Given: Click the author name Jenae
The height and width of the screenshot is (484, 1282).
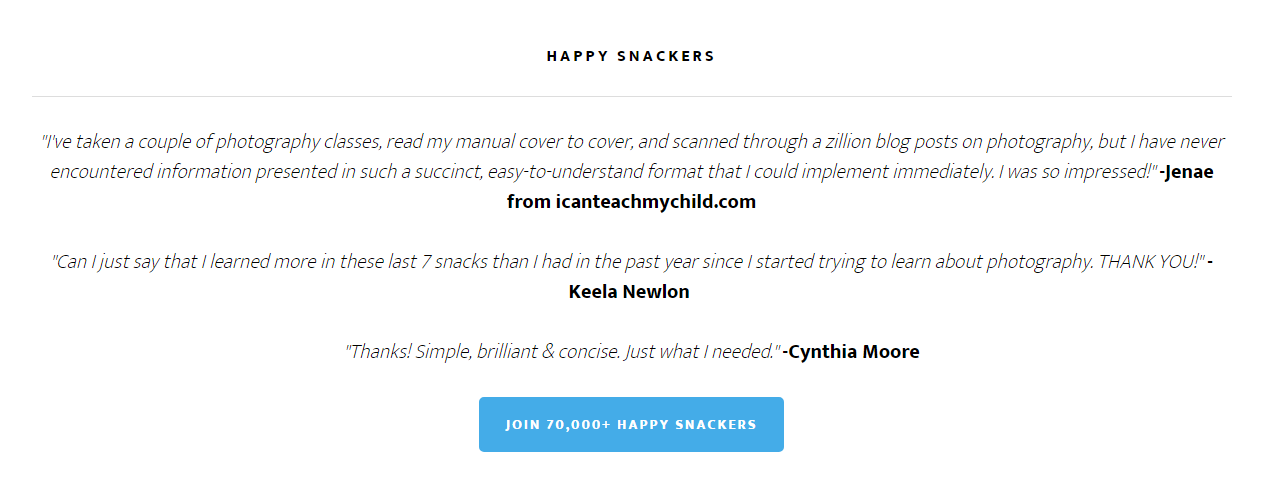Looking at the screenshot, I should [1189, 171].
